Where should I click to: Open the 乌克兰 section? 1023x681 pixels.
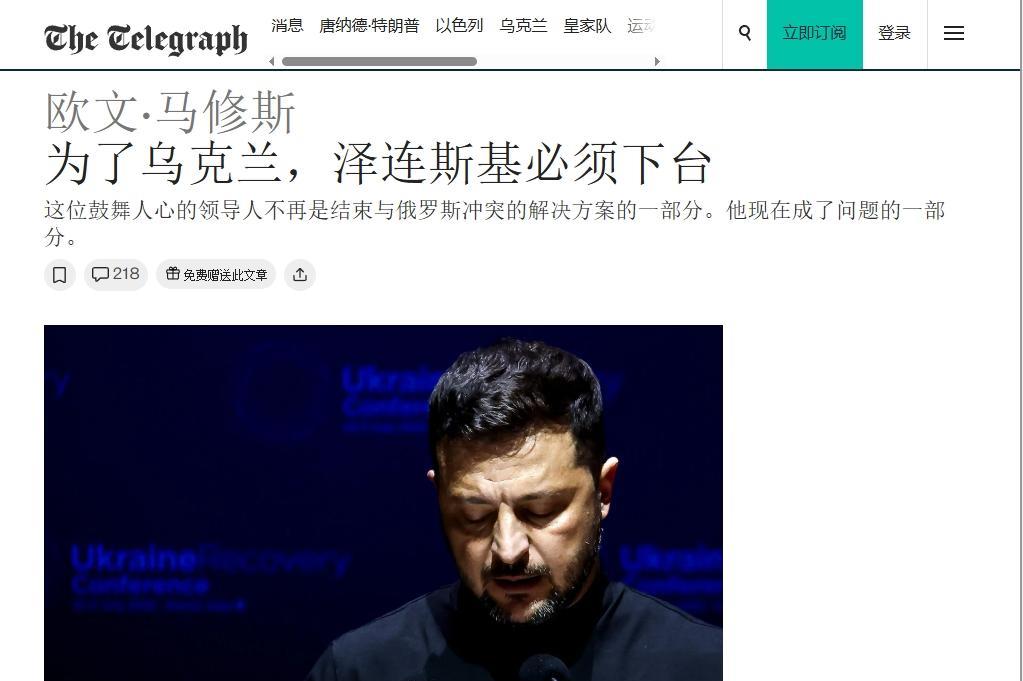(x=523, y=25)
